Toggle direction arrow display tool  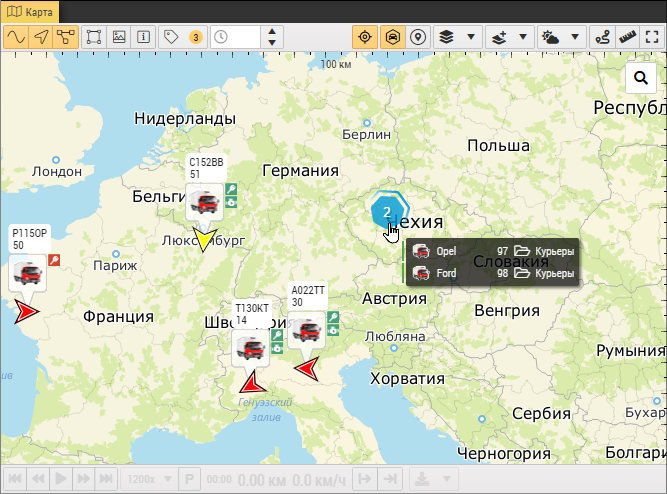coord(41,37)
